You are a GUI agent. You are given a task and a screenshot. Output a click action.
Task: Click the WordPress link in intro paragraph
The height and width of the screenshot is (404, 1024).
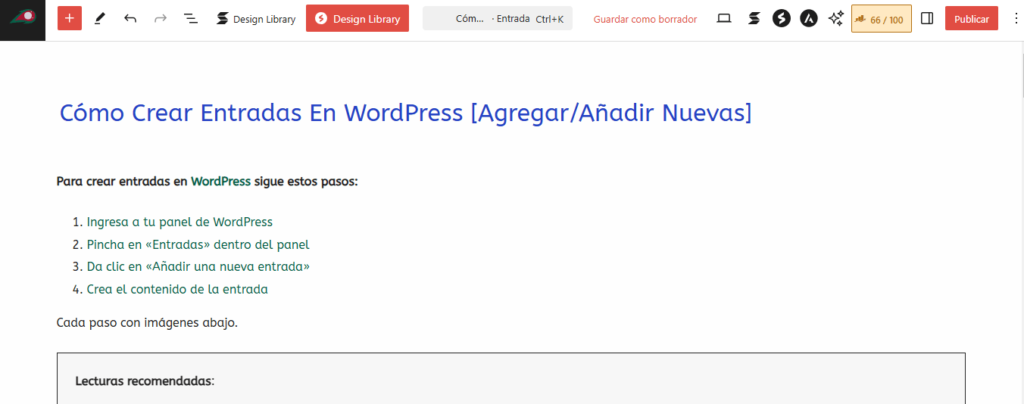[221, 181]
